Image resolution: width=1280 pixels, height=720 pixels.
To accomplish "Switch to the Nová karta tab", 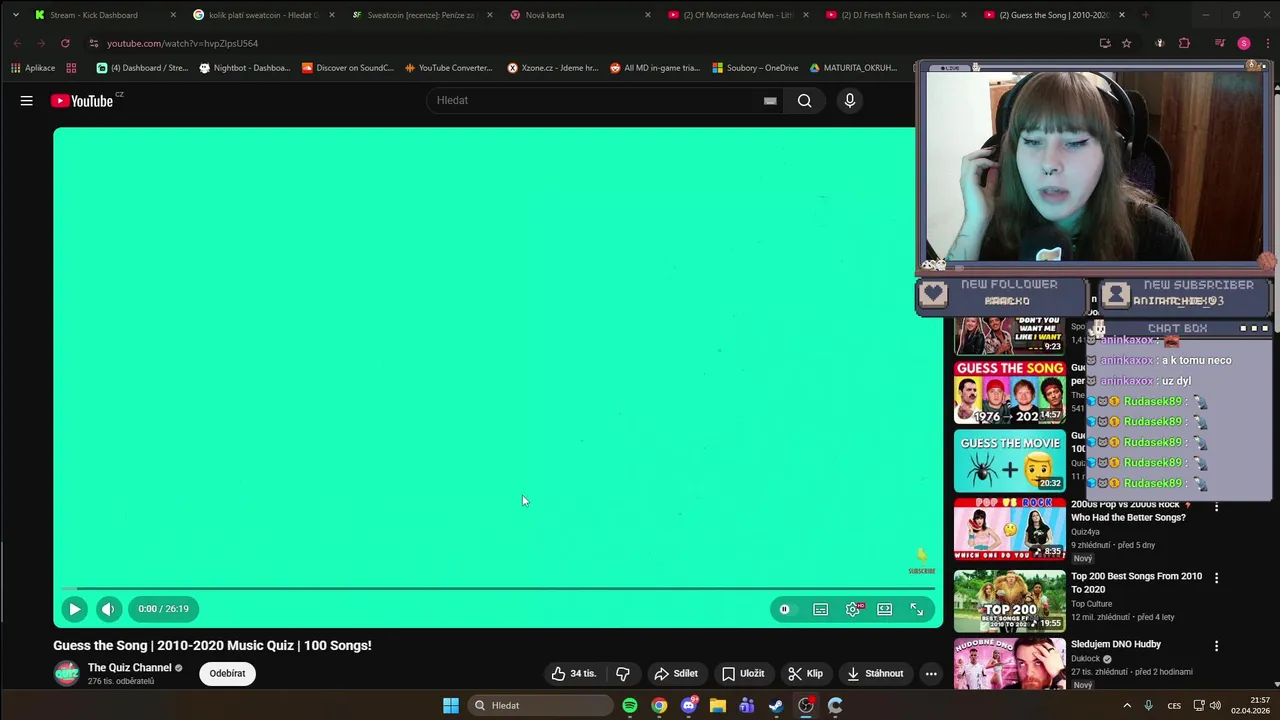I will (578, 15).
